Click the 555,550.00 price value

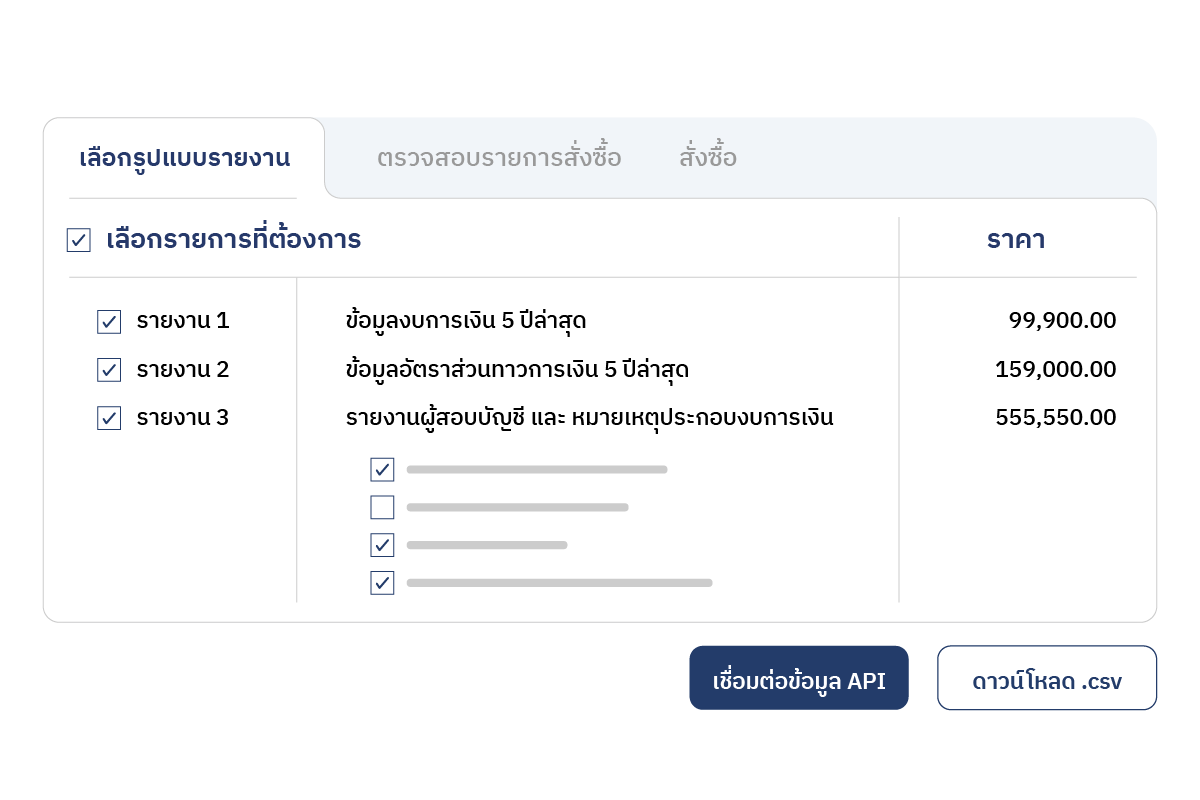[1056, 418]
